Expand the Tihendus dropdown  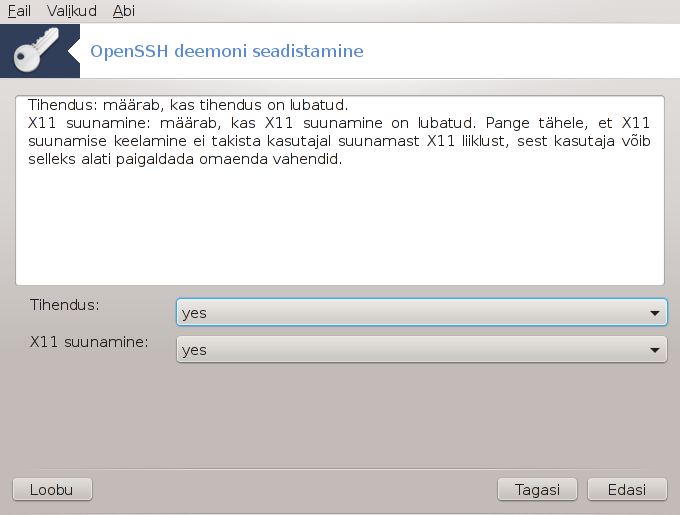(422, 312)
